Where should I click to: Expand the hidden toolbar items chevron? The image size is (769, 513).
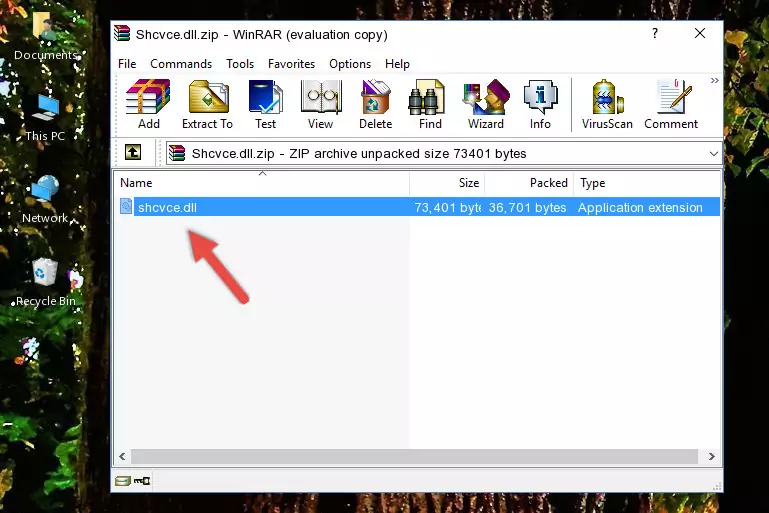pos(715,80)
